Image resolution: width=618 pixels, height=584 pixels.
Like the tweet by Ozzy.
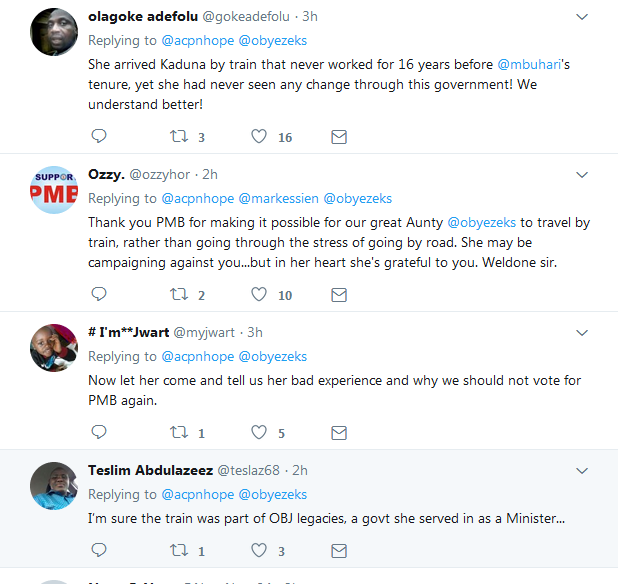coord(259,295)
